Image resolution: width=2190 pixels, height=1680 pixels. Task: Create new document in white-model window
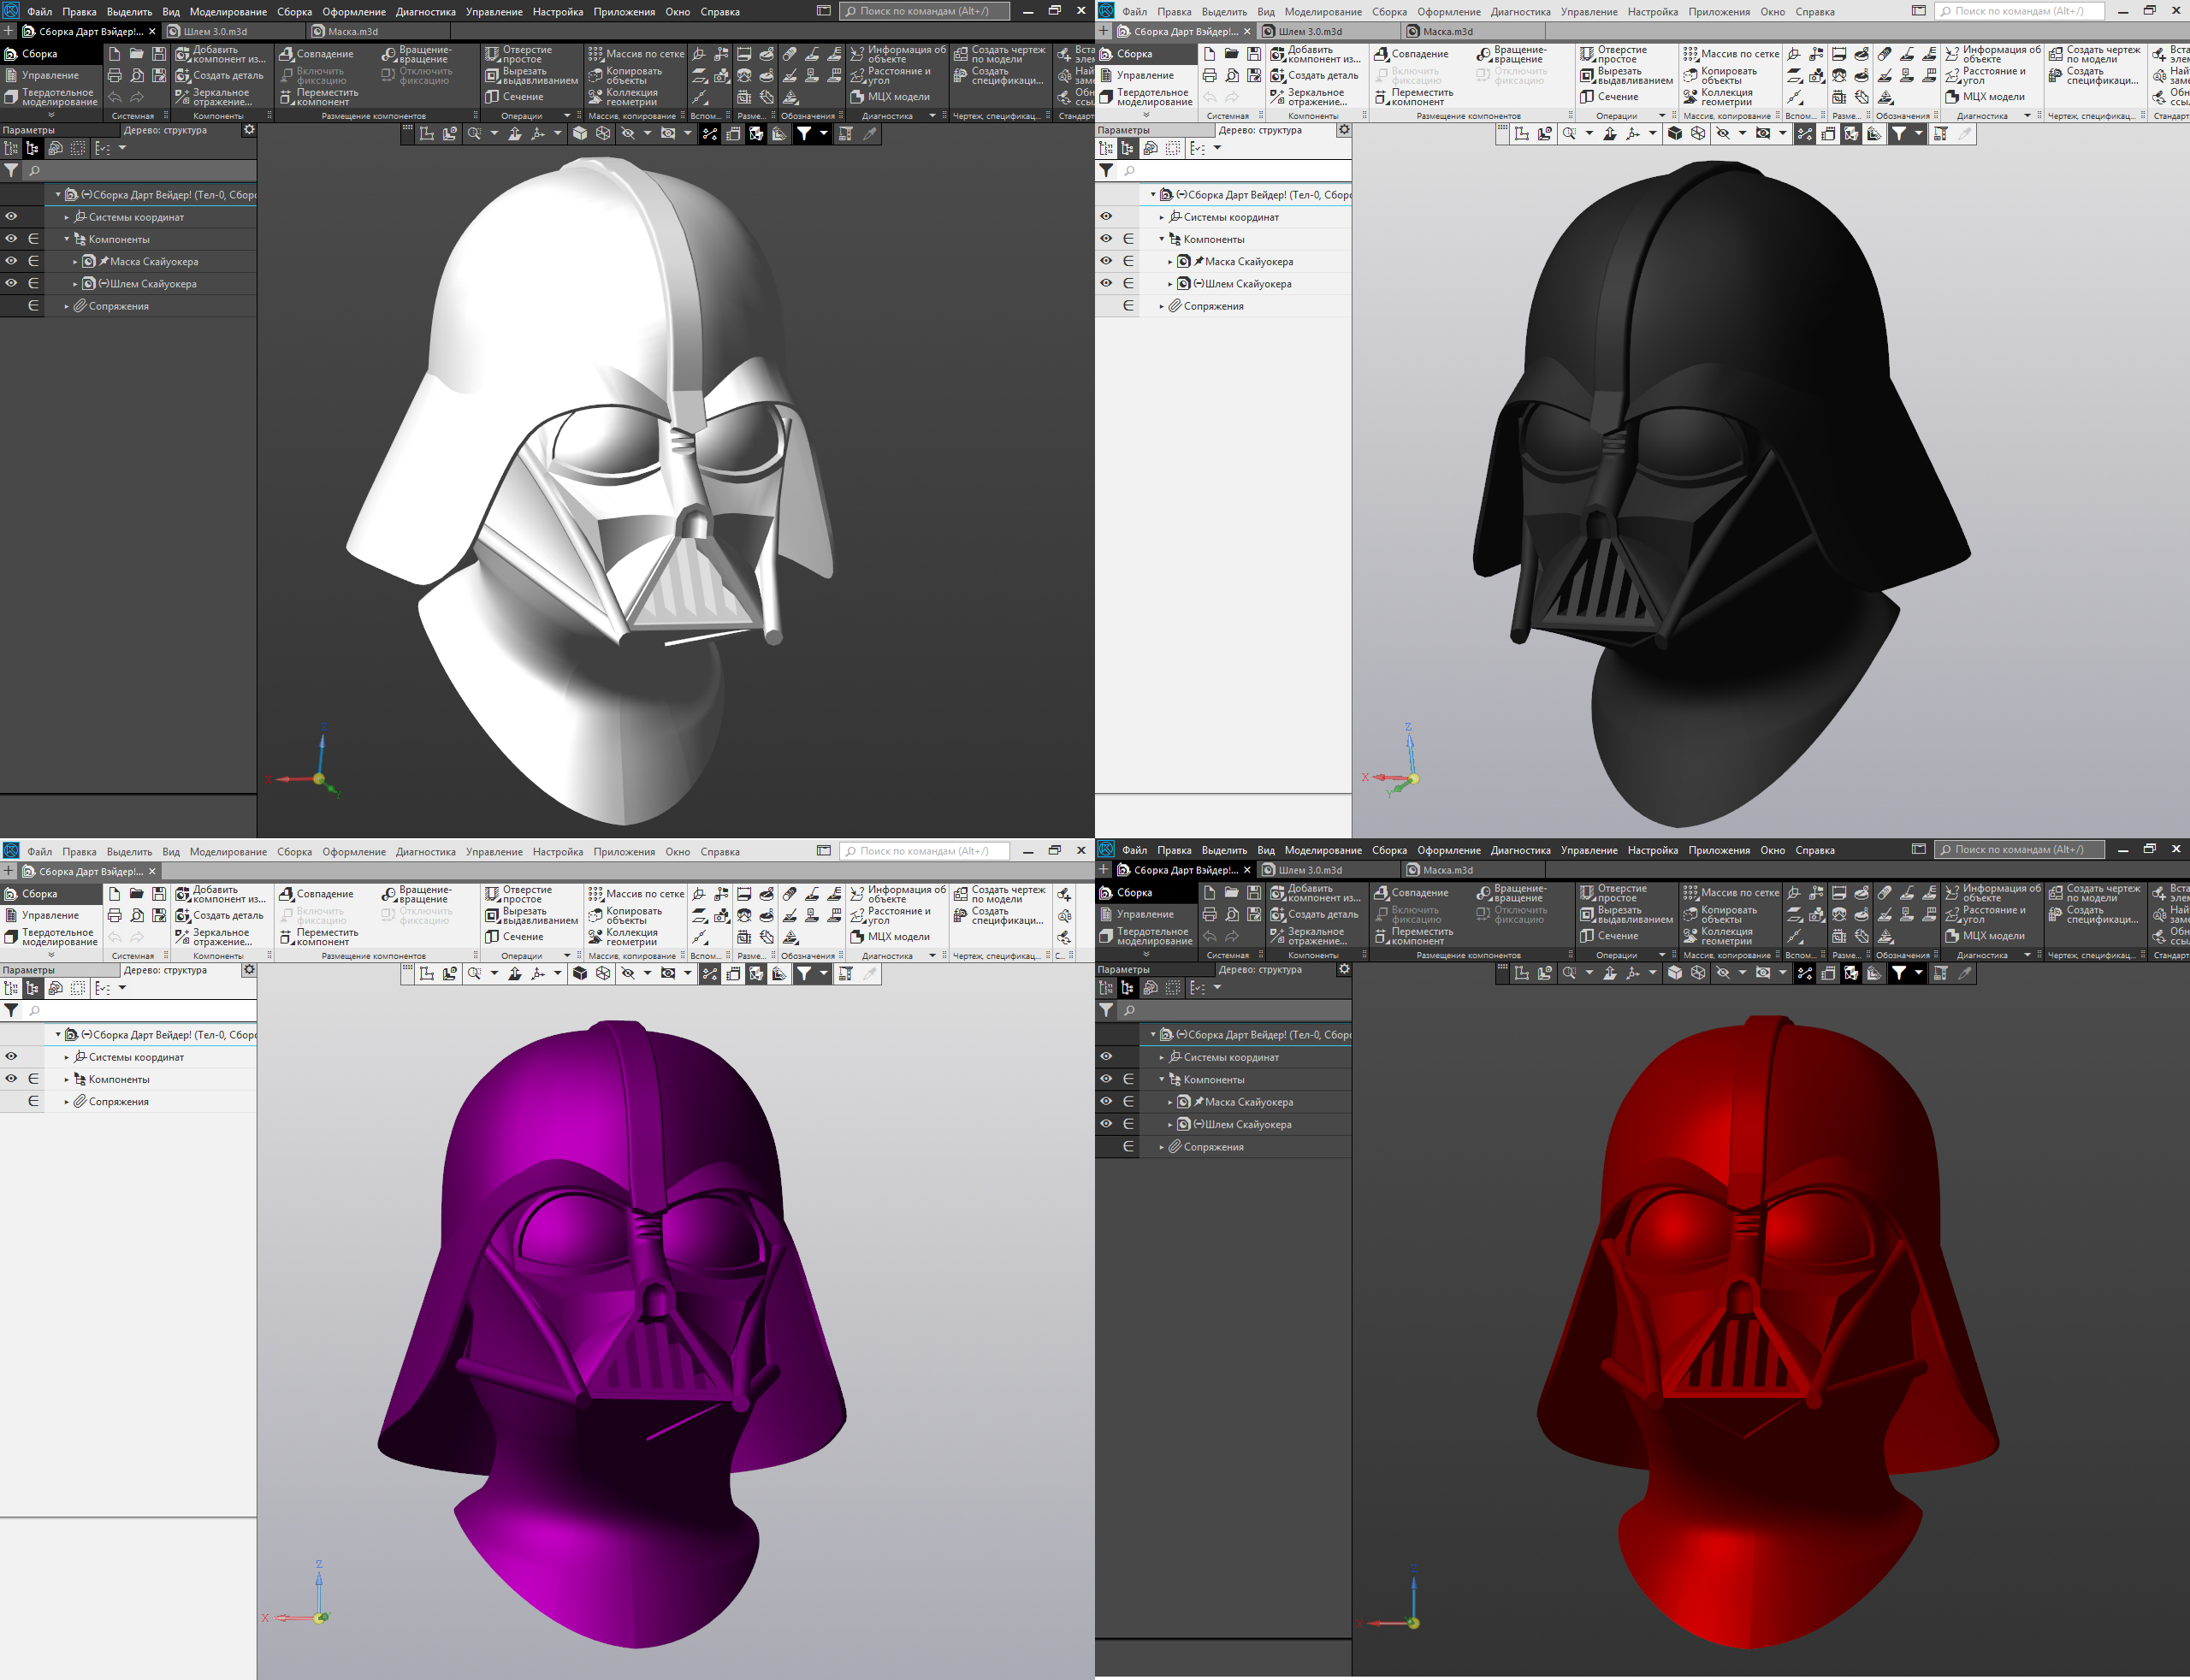click(x=114, y=54)
